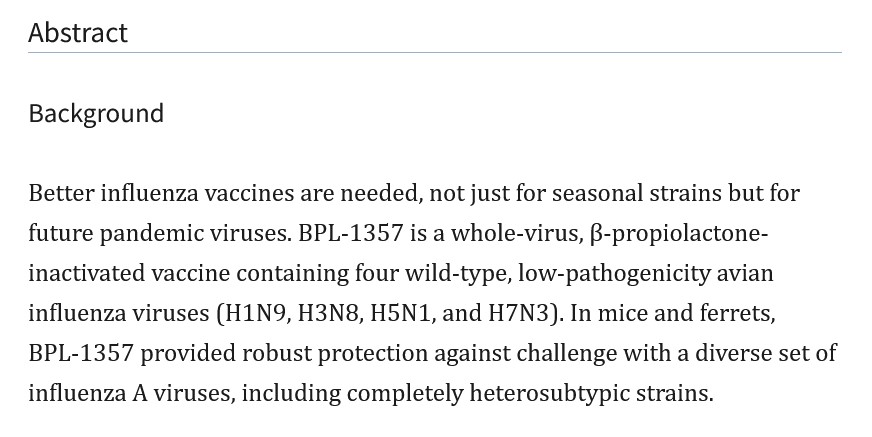872x437 pixels.
Task: Click the H1N9 virus subtype text
Action: pyautogui.click(x=256, y=314)
